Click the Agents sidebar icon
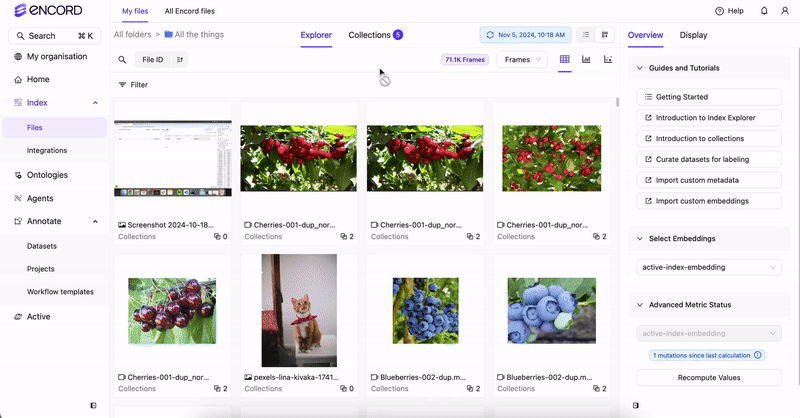The width and height of the screenshot is (800, 418). tap(18, 199)
